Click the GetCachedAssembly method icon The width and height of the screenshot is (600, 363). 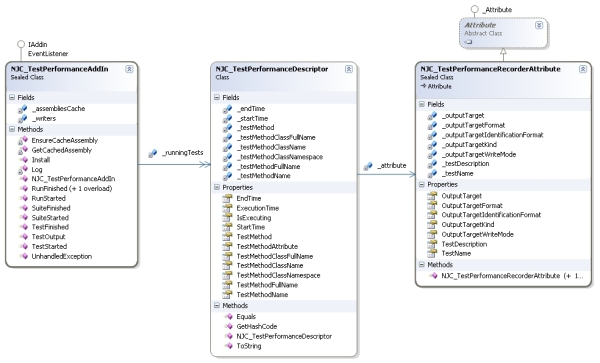(23, 150)
